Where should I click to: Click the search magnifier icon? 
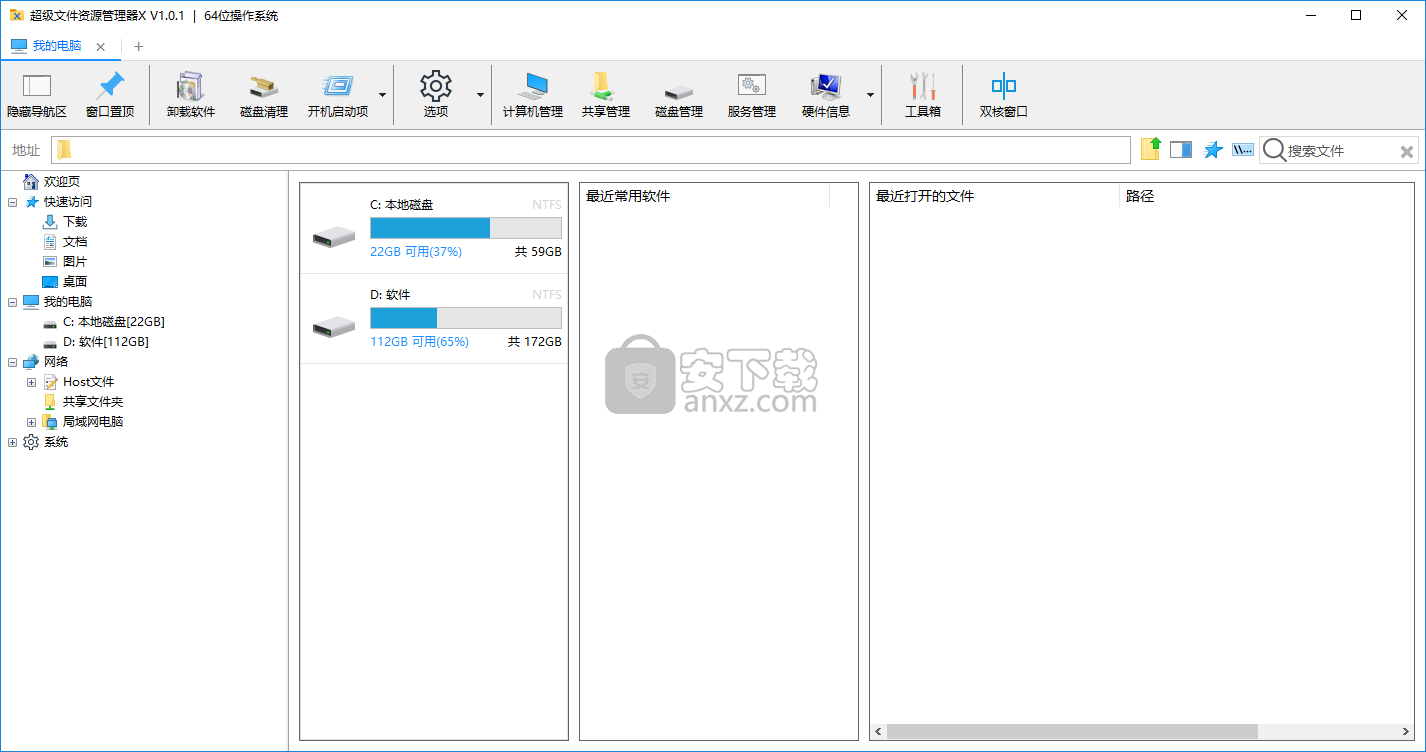tap(1273, 150)
